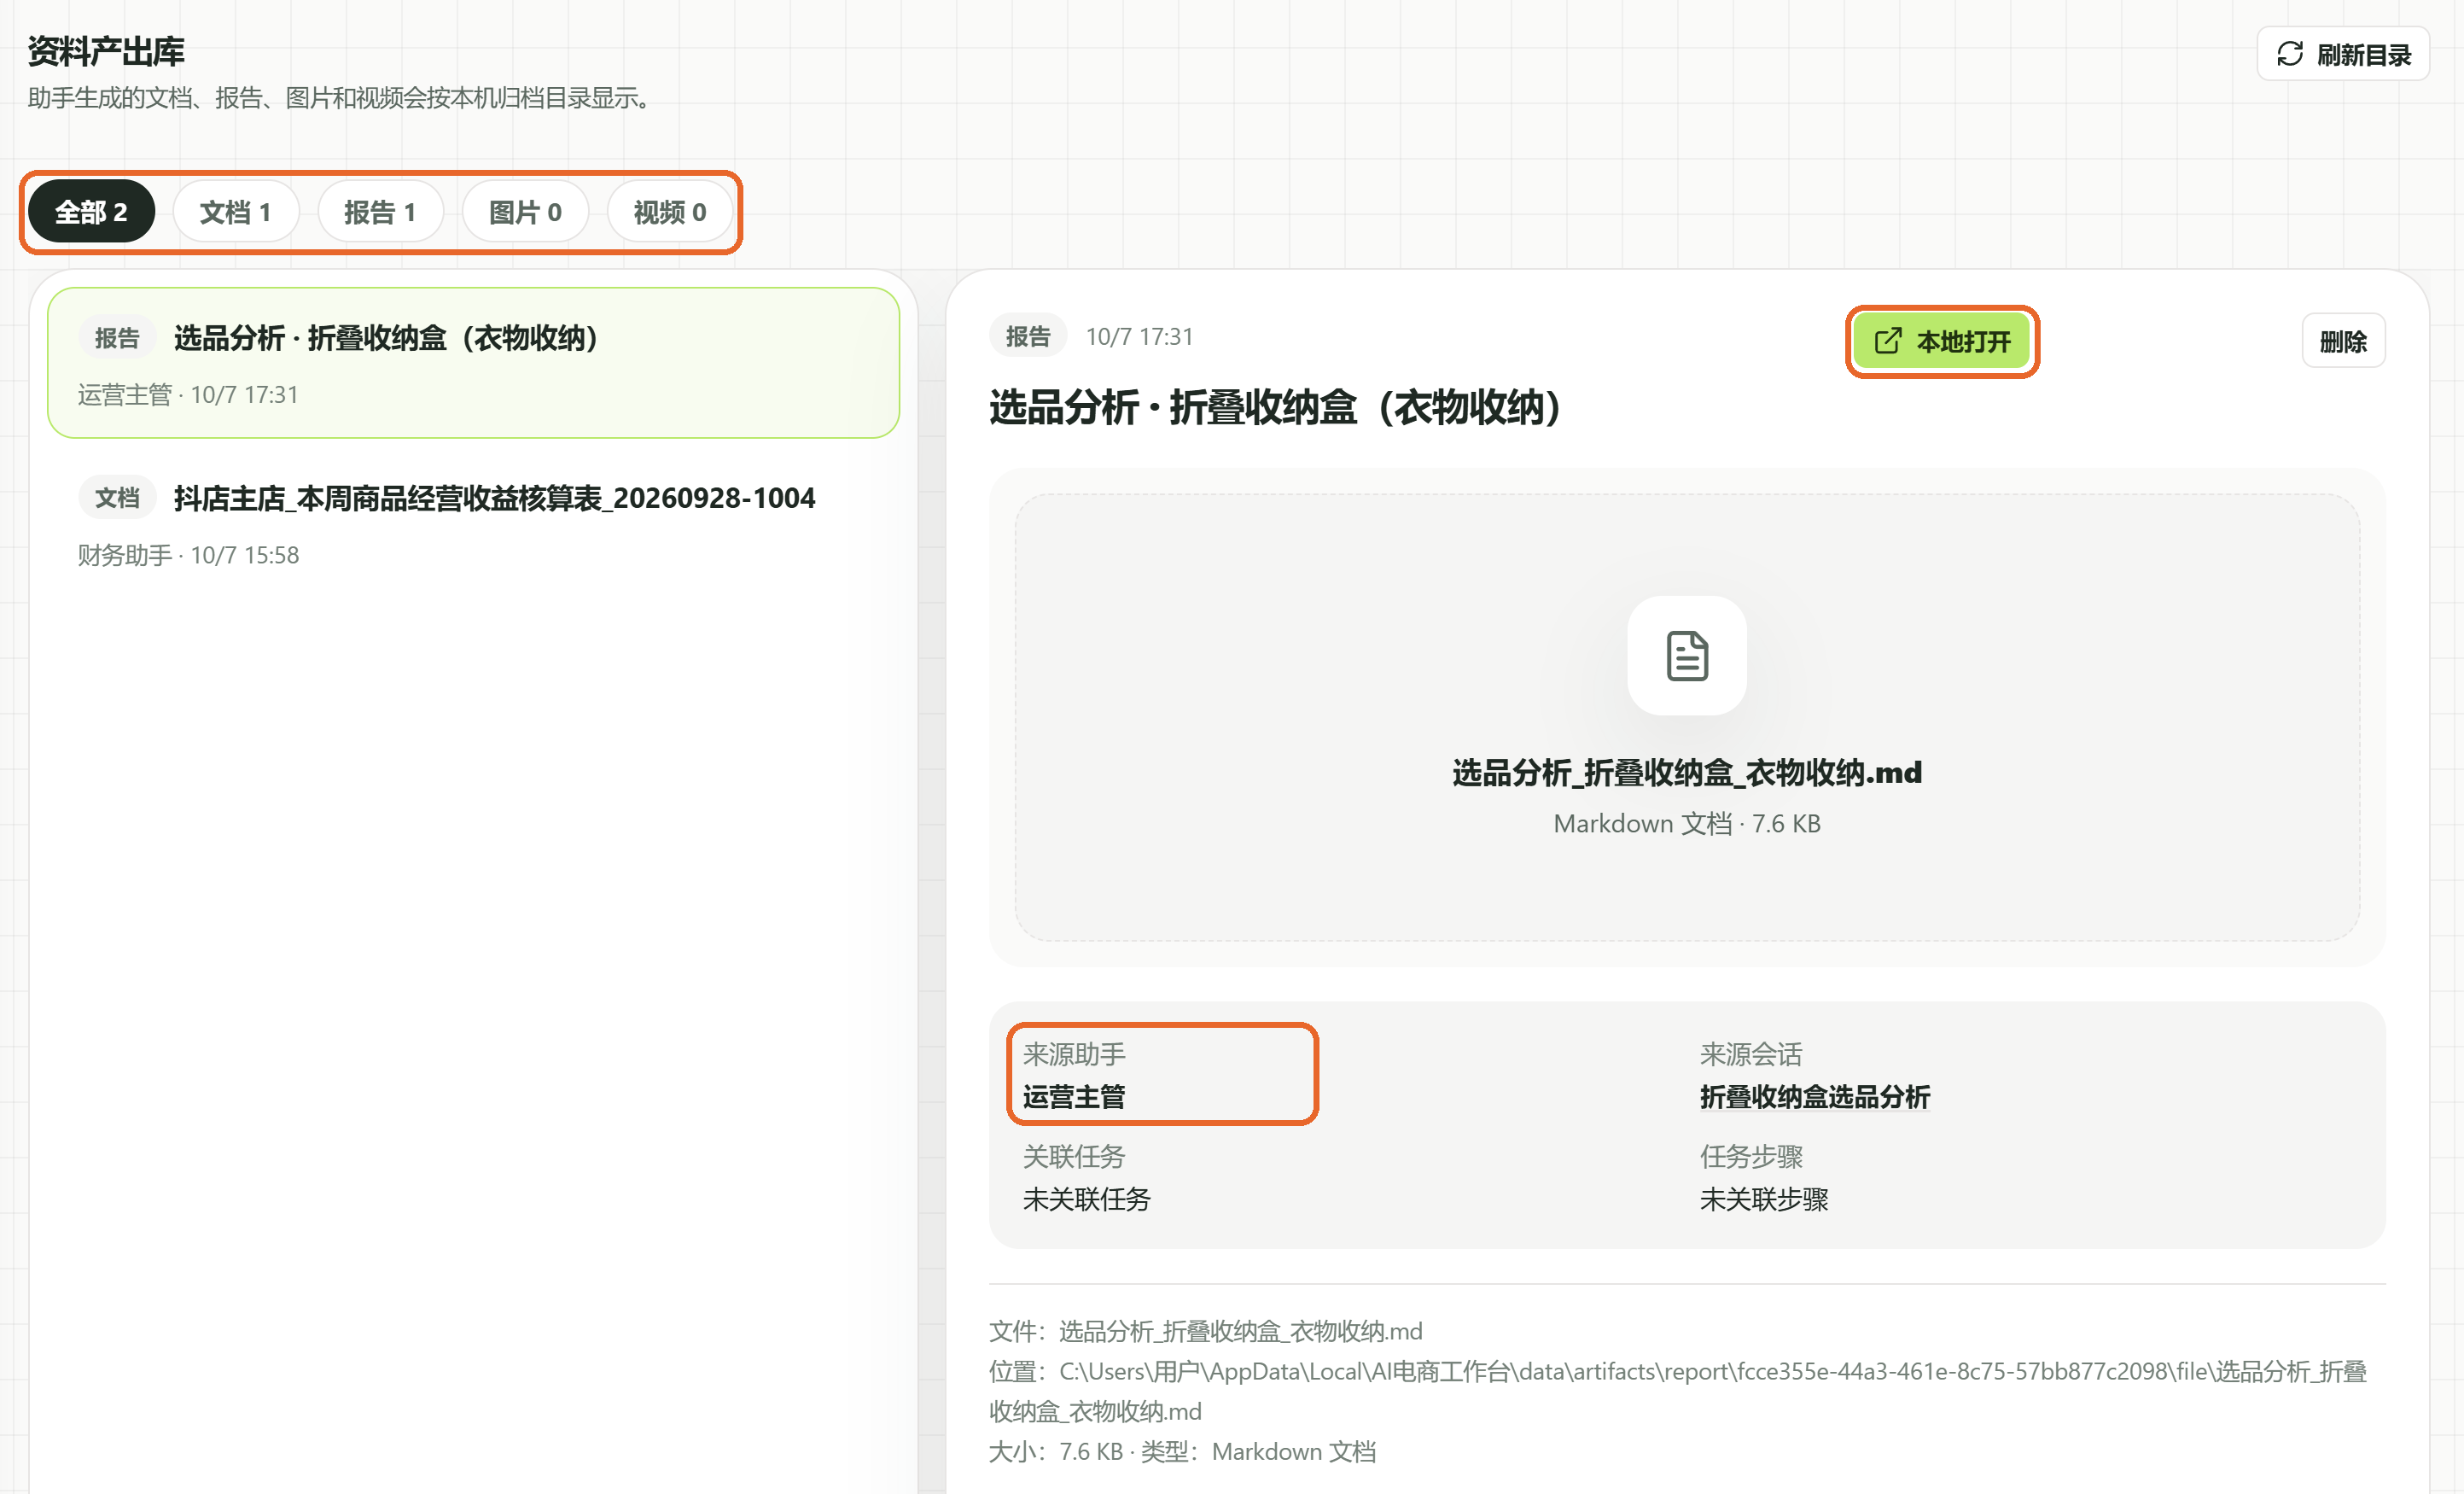This screenshot has width=2464, height=1494.
Task: Click the 资料产出库 page title
Action: click(106, 51)
